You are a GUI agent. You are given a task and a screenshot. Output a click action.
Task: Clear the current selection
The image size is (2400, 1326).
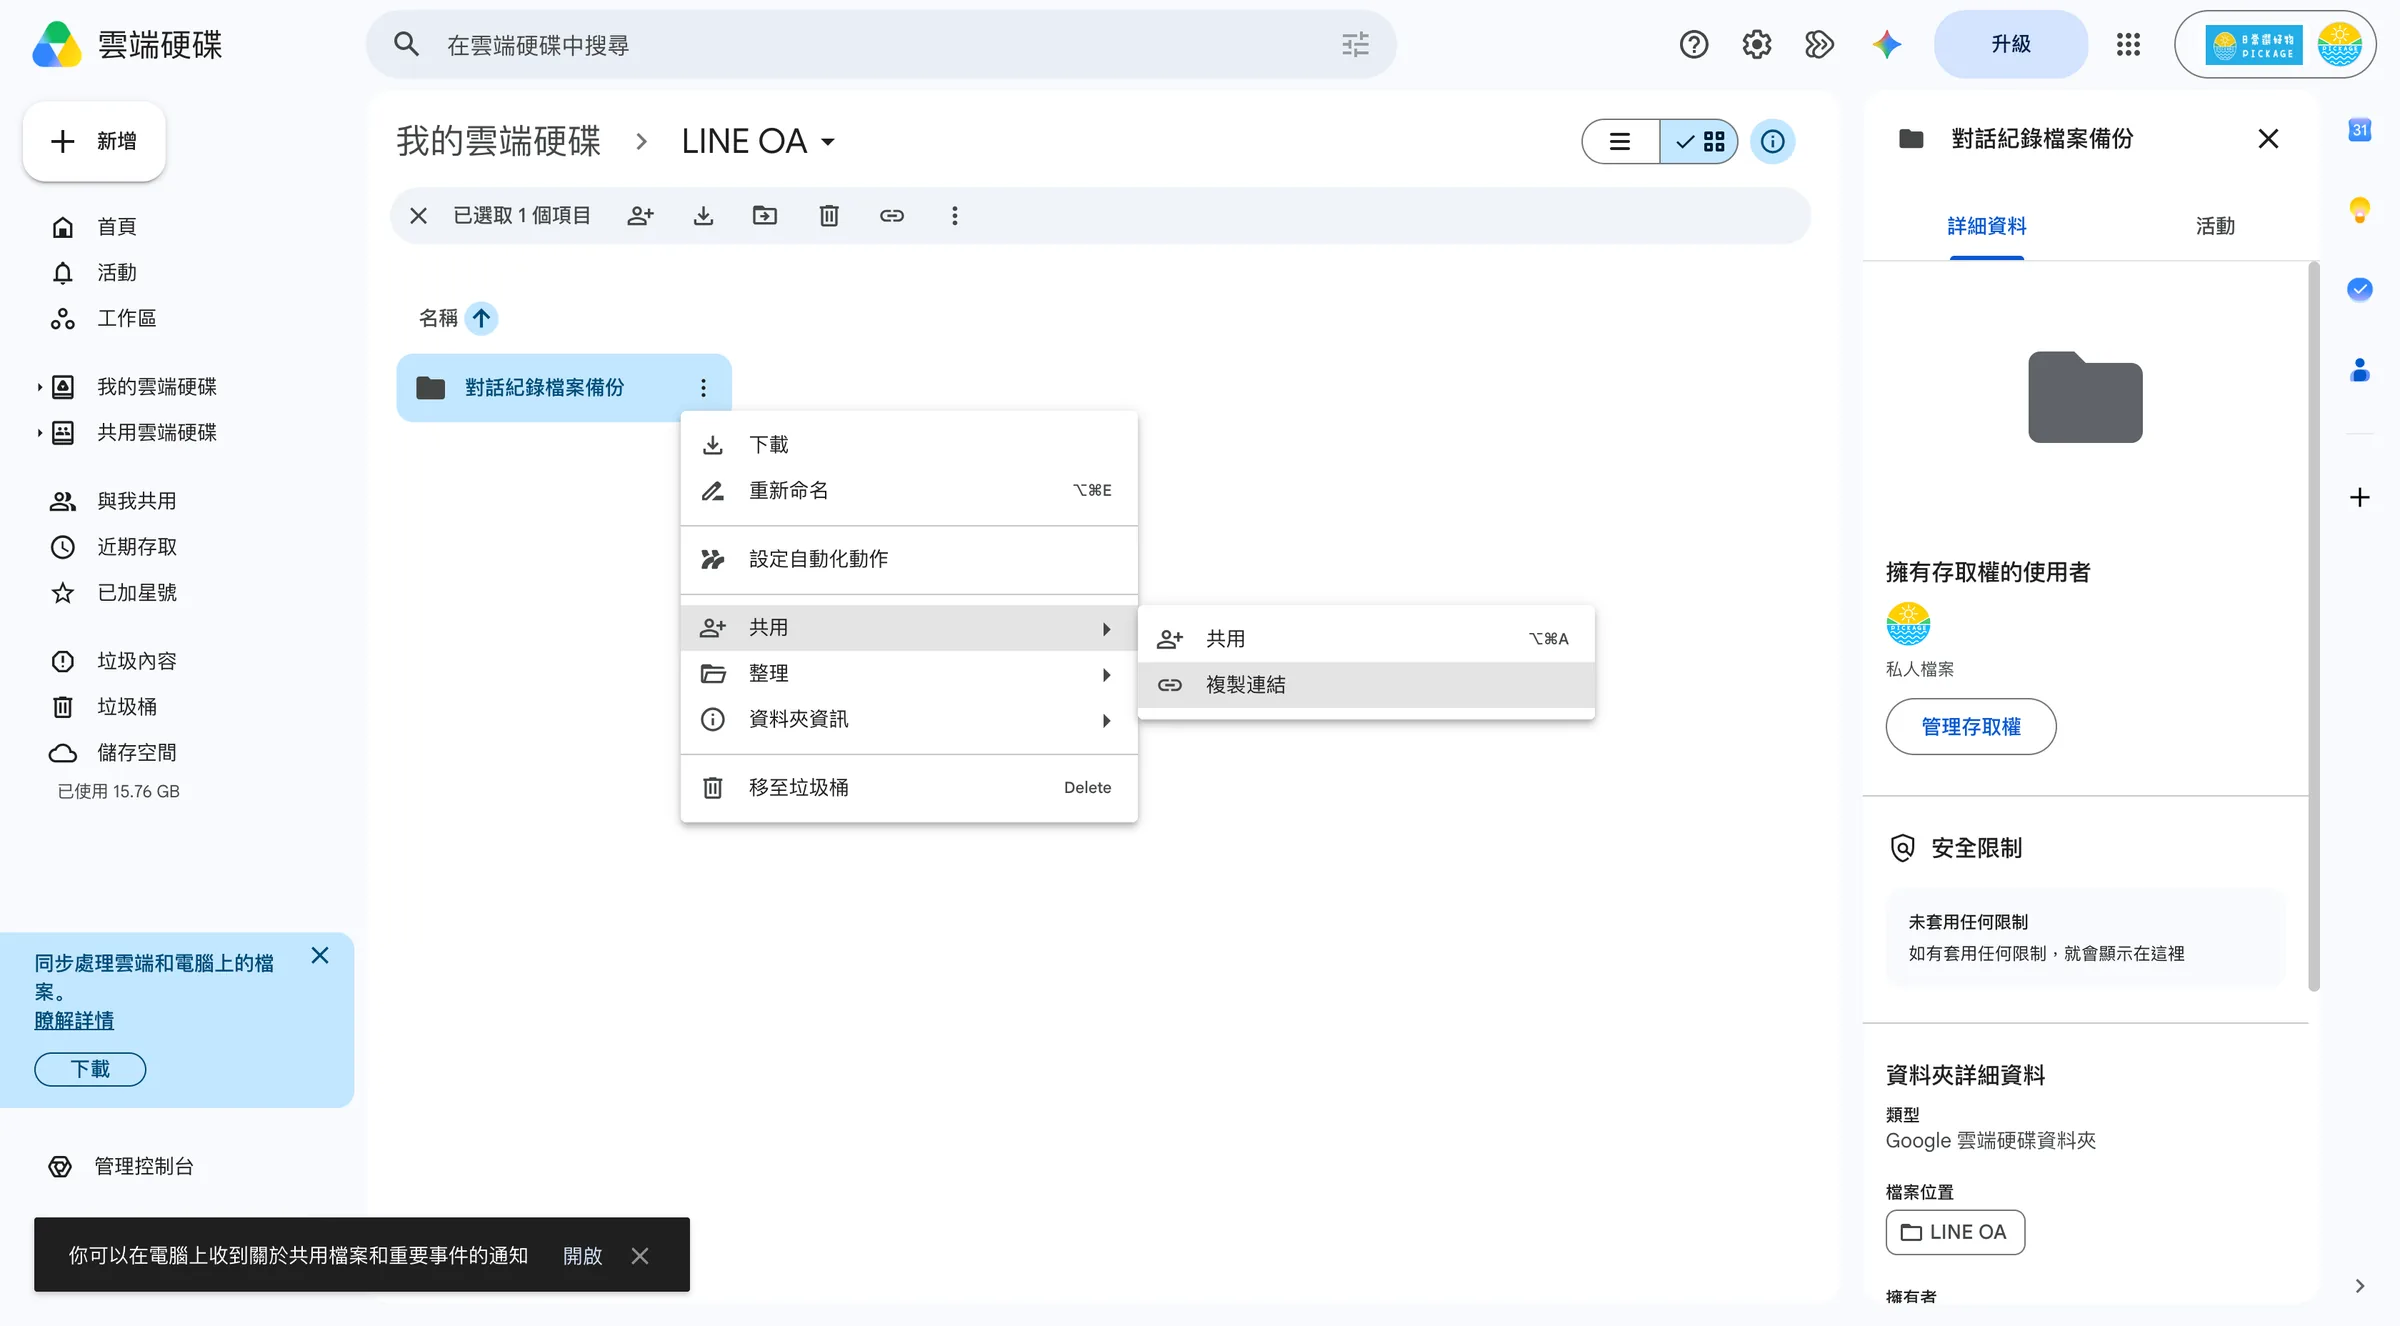[x=419, y=215]
